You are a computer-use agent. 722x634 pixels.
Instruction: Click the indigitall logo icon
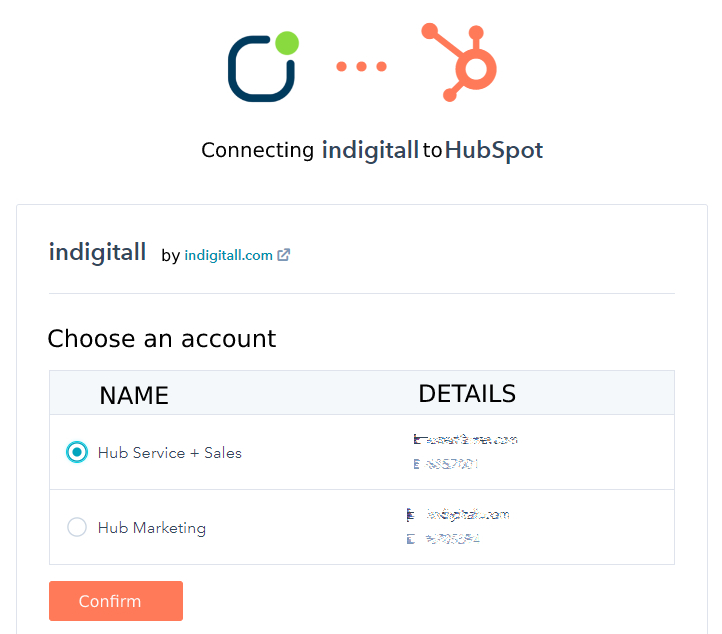(x=263, y=66)
